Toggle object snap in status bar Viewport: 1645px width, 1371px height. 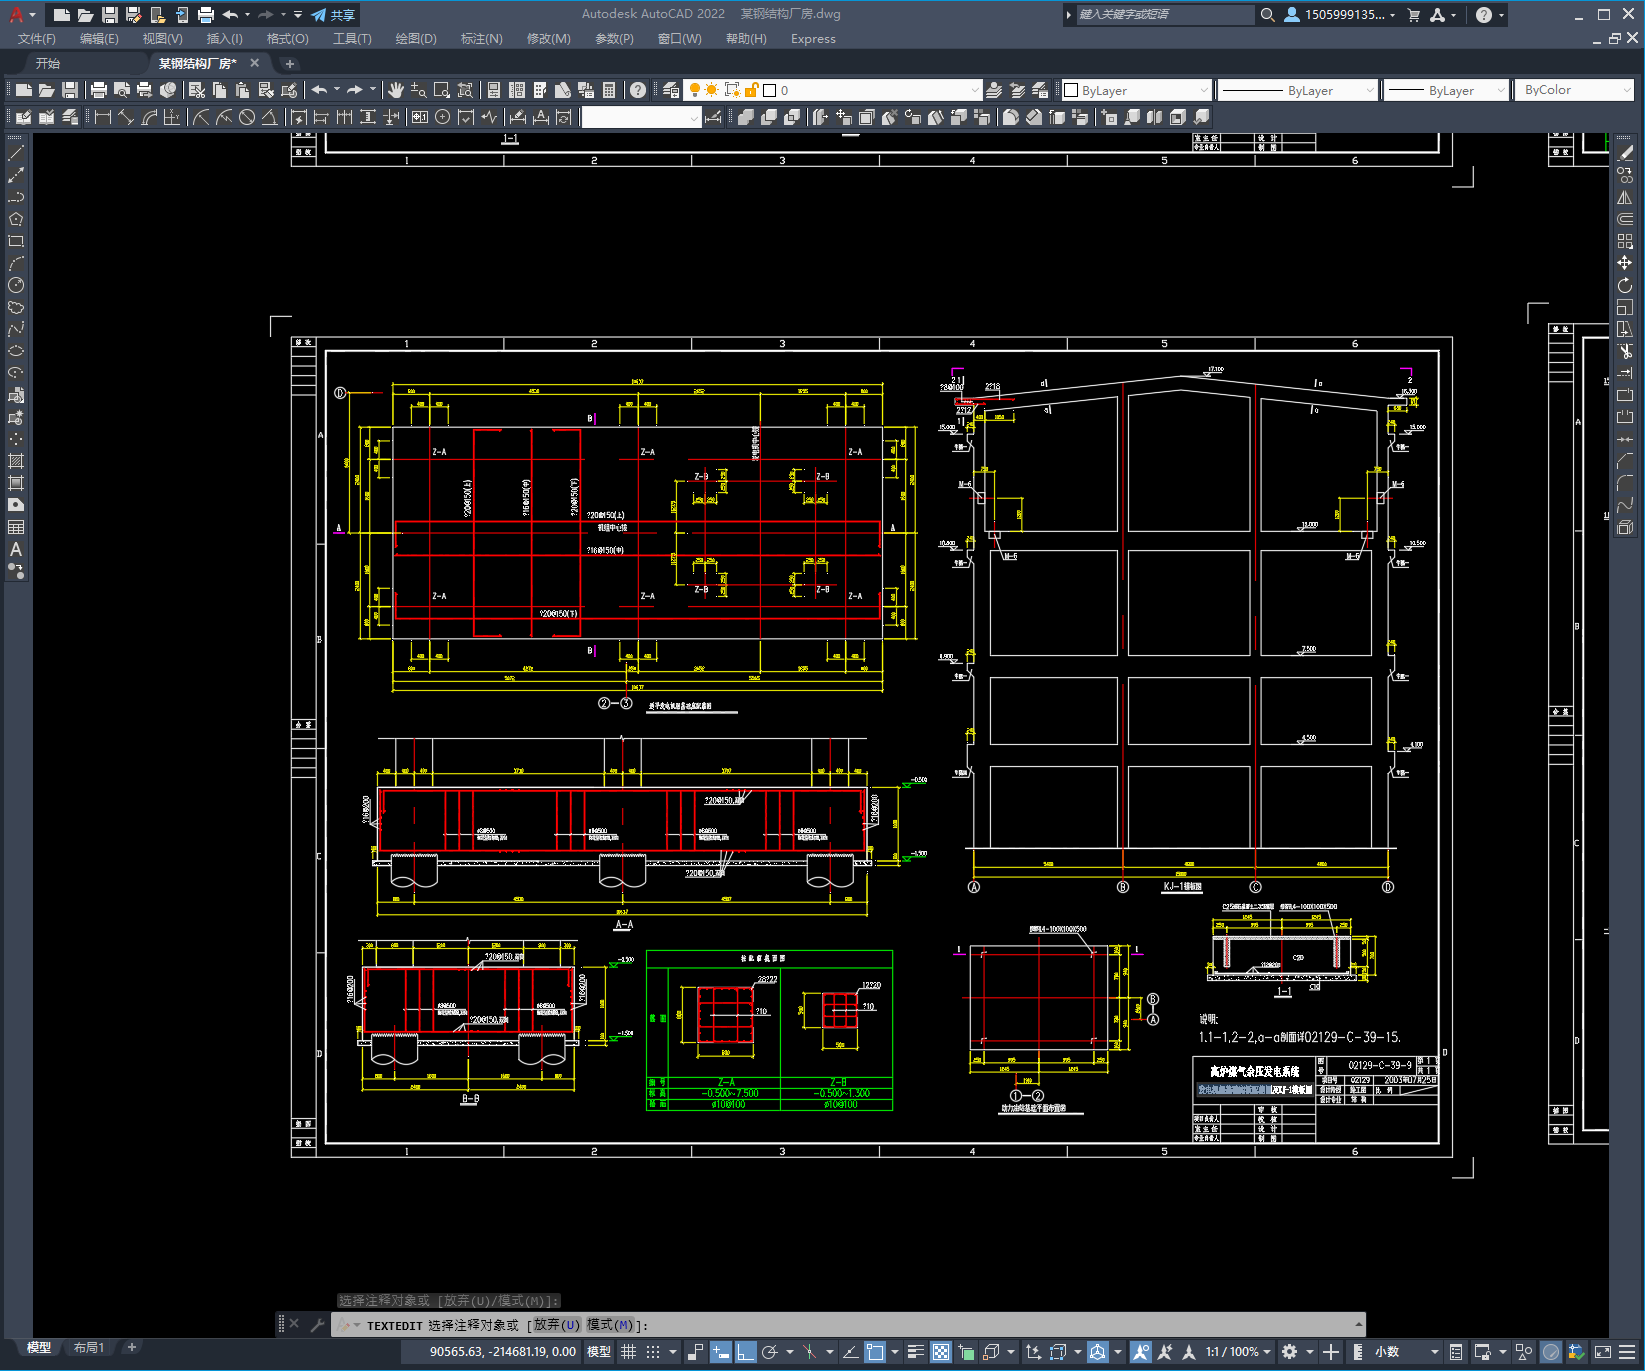[875, 1352]
